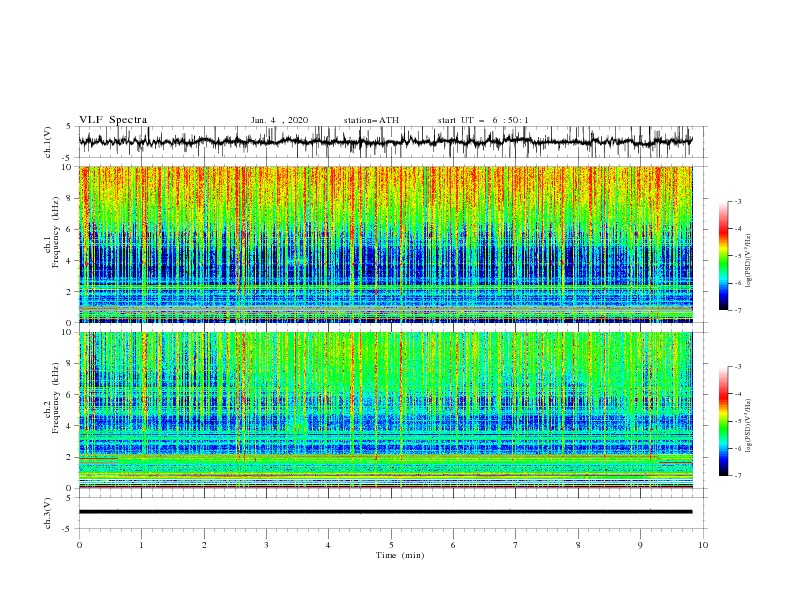Click the ch.1(V) axis label

[48, 142]
